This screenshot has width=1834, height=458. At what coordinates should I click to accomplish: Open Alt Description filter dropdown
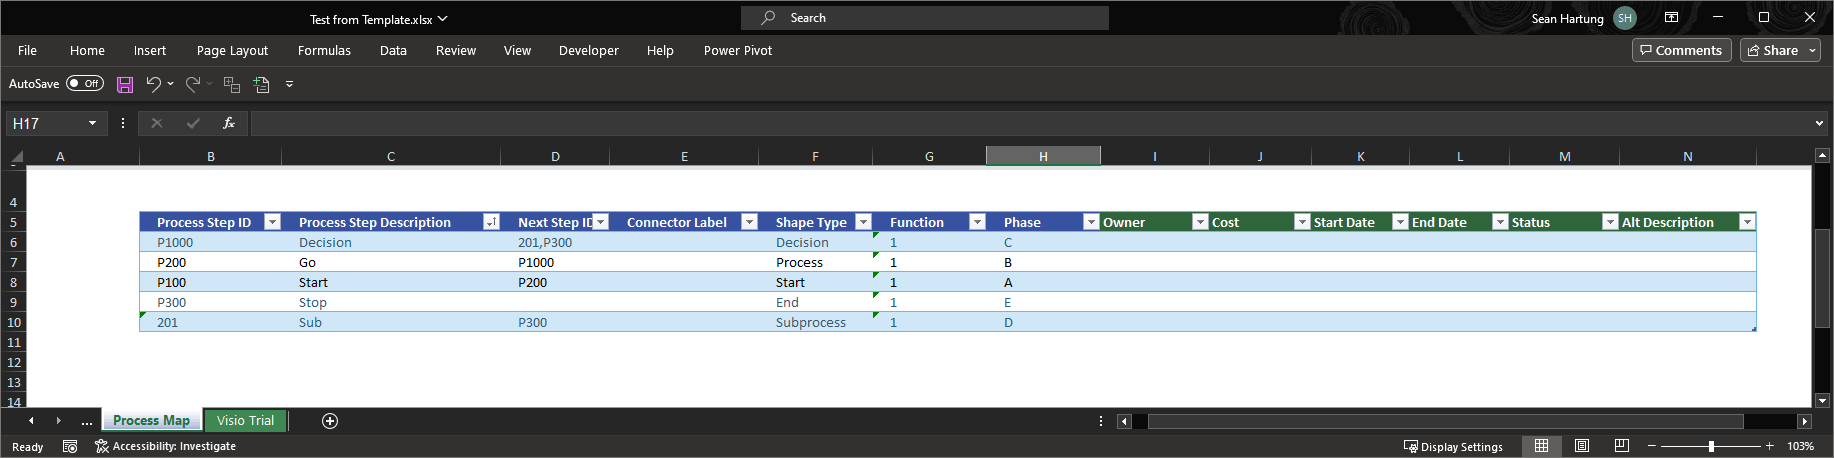click(x=1747, y=222)
